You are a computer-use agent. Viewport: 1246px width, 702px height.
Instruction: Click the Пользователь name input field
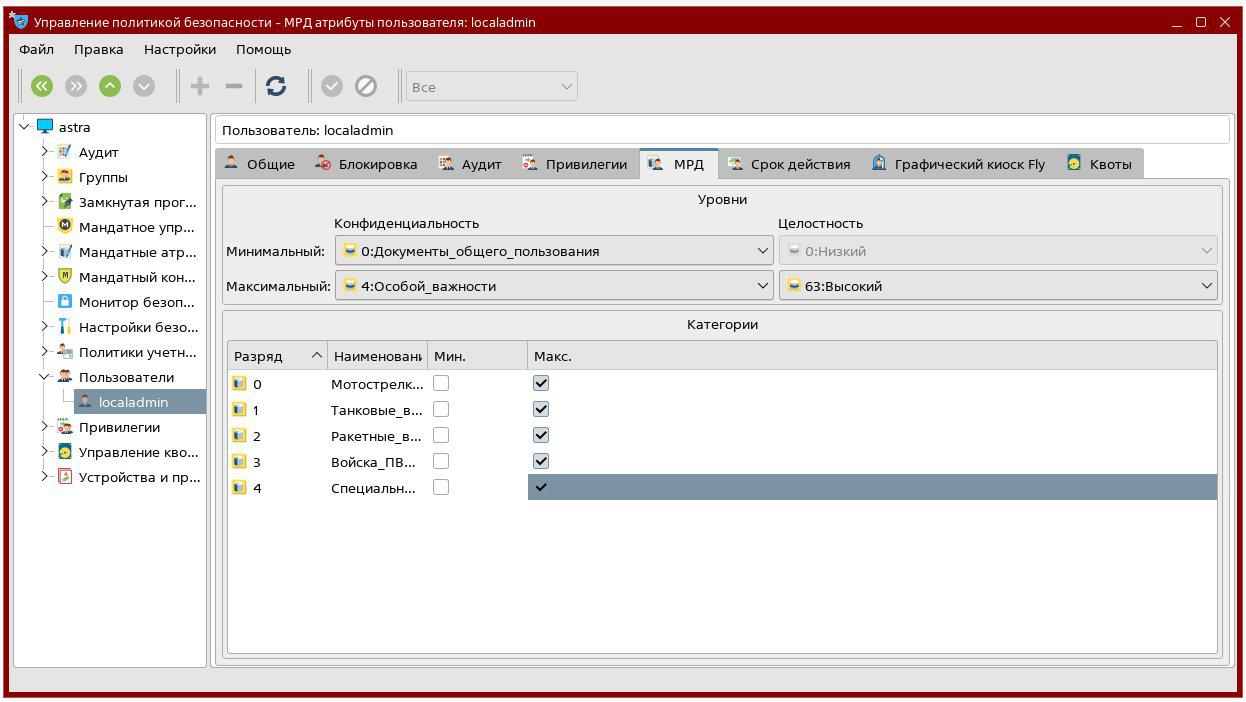point(720,130)
